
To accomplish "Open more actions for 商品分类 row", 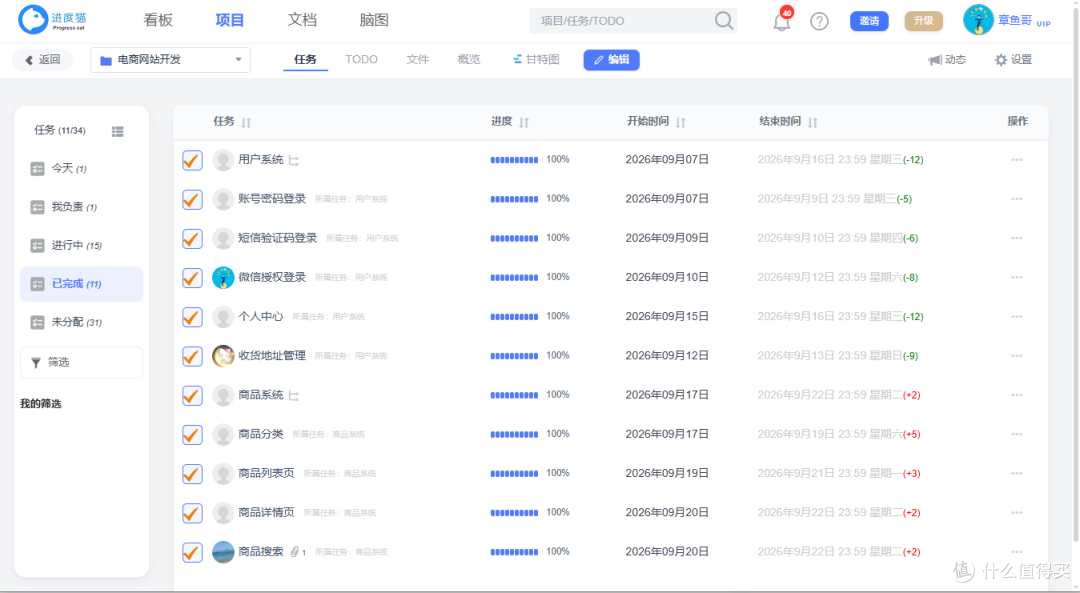I will [1017, 435].
